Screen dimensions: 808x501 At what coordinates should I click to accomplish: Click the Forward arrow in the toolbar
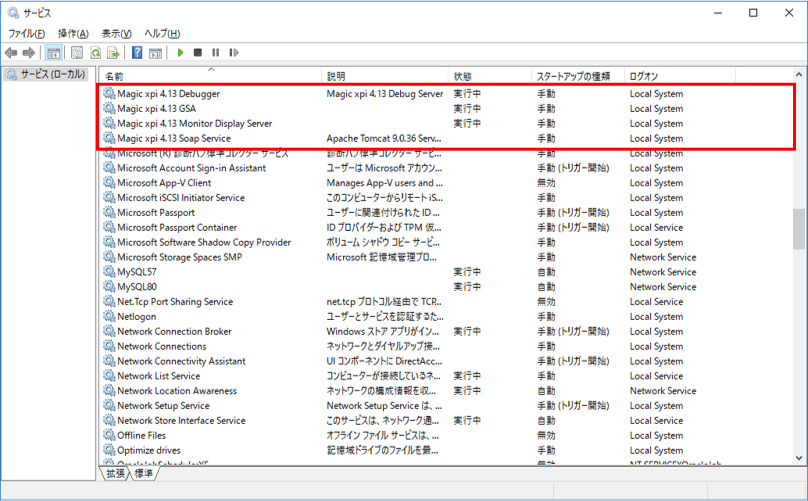29,53
